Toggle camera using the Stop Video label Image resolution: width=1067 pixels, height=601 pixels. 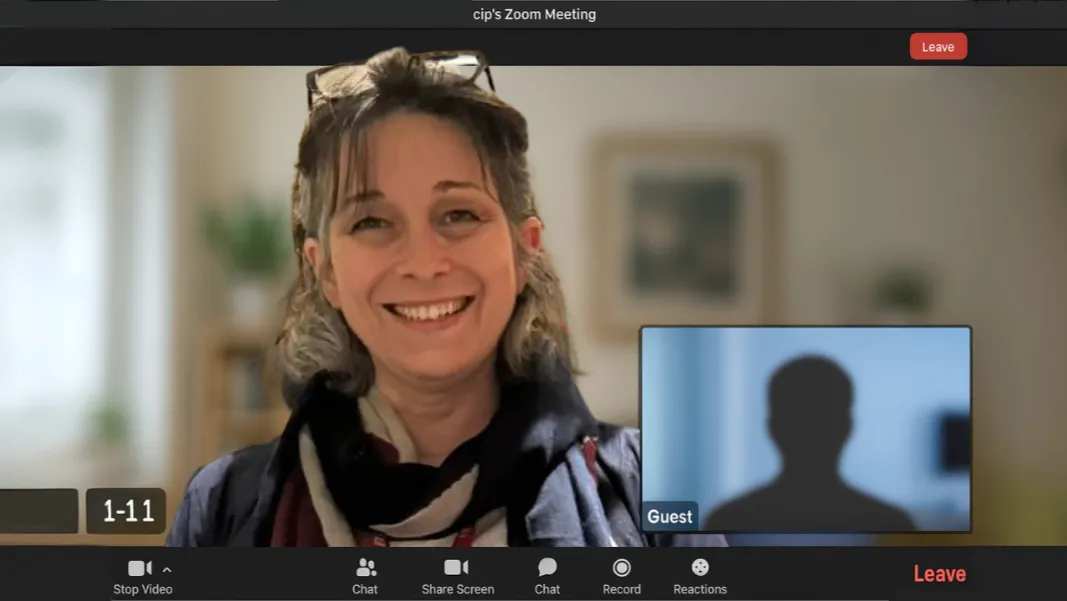pyautogui.click(x=143, y=590)
